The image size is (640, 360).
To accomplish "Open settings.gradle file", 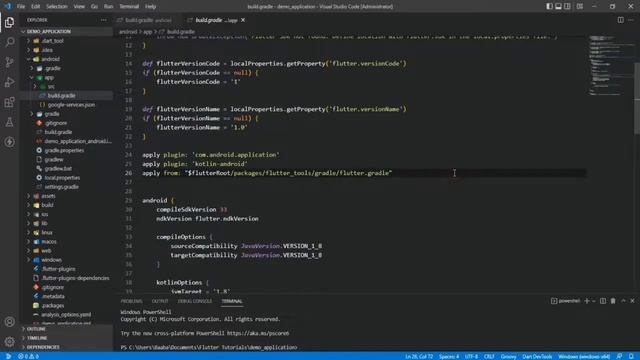I will 61,187.
